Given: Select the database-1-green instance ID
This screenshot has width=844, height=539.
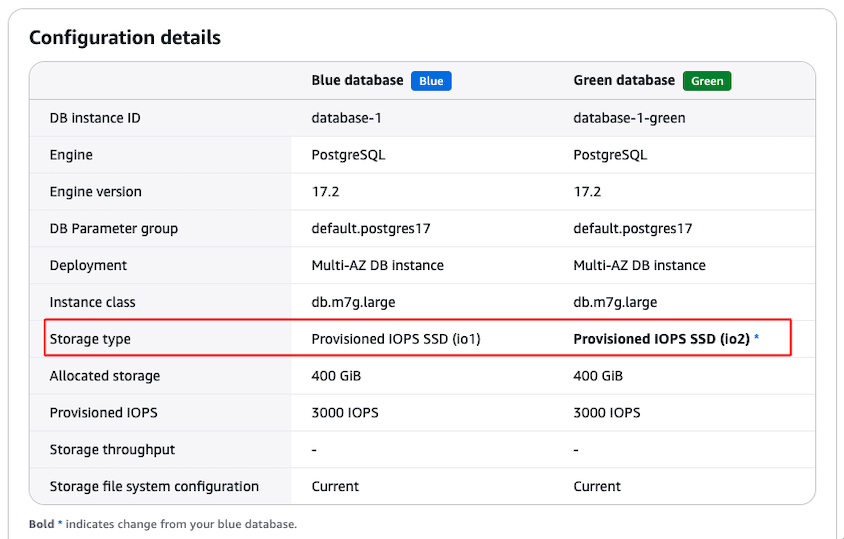Looking at the screenshot, I should (x=629, y=118).
